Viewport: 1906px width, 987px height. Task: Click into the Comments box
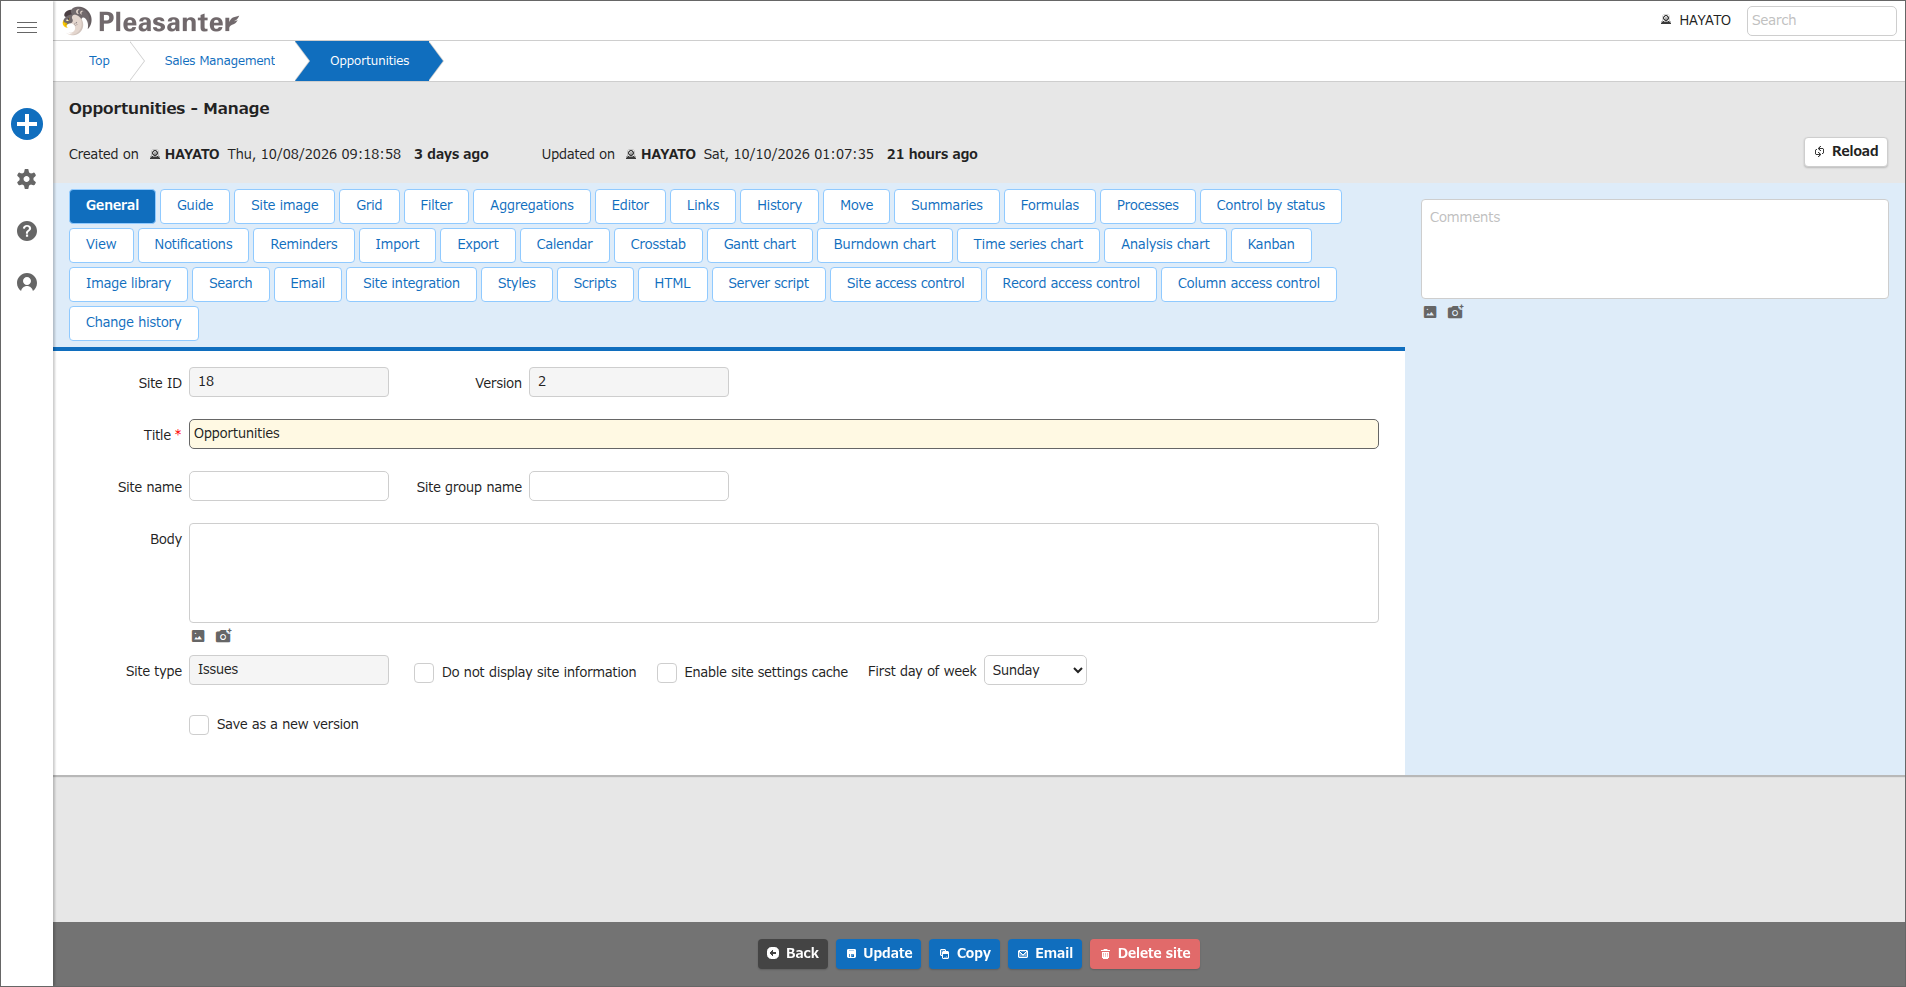click(x=1655, y=249)
